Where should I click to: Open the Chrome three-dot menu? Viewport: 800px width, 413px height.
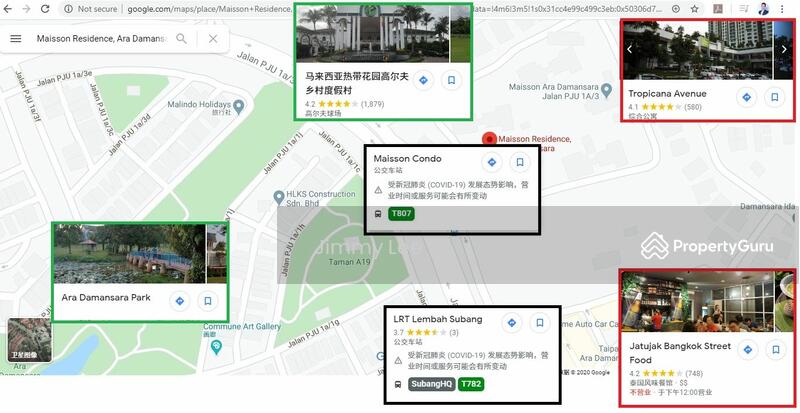782,9
